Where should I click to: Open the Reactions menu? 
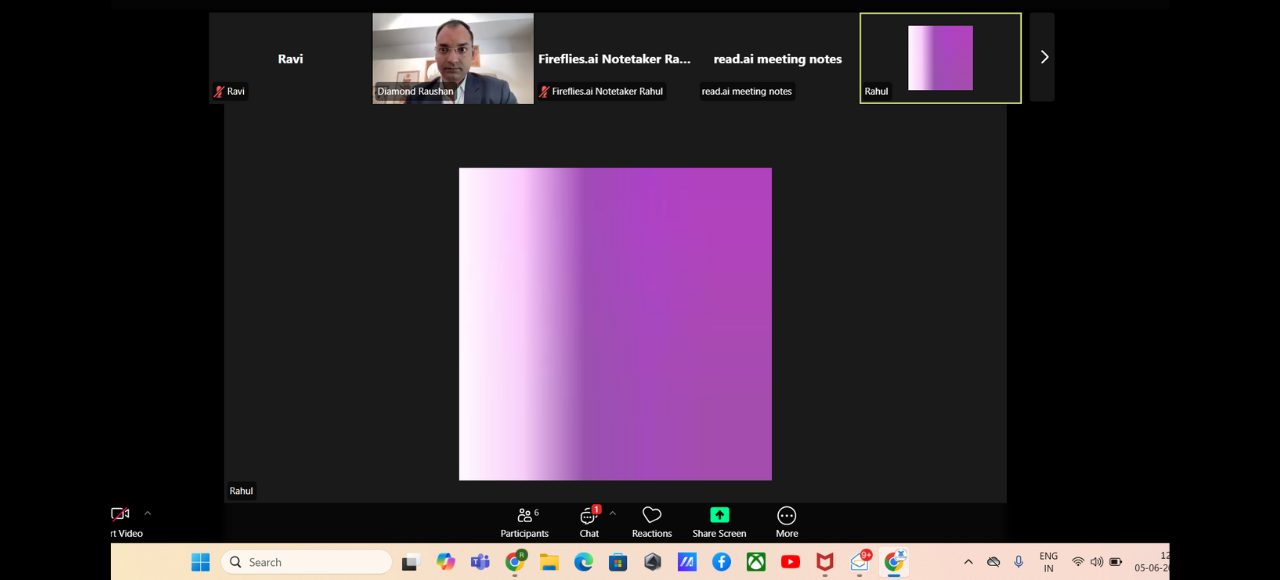(x=652, y=522)
